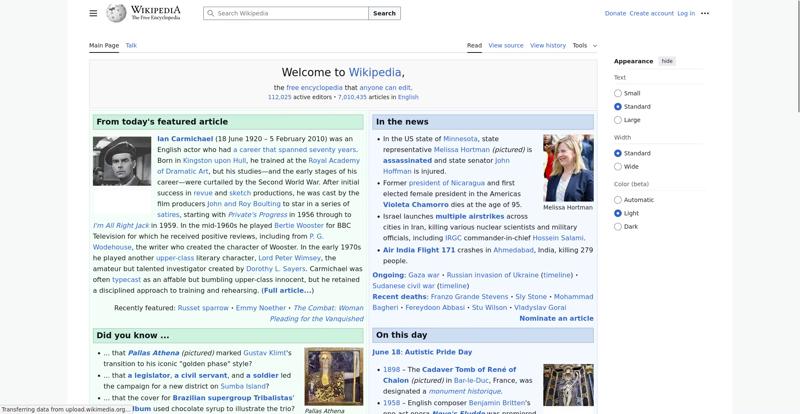Select Wide width option
Image resolution: width=800 pixels, height=414 pixels.
coord(618,166)
